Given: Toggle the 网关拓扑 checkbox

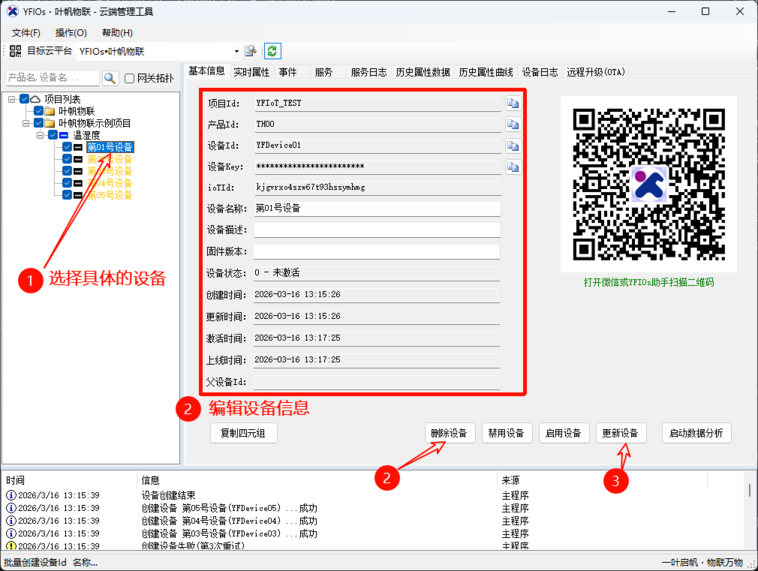Looking at the screenshot, I should tap(129, 78).
